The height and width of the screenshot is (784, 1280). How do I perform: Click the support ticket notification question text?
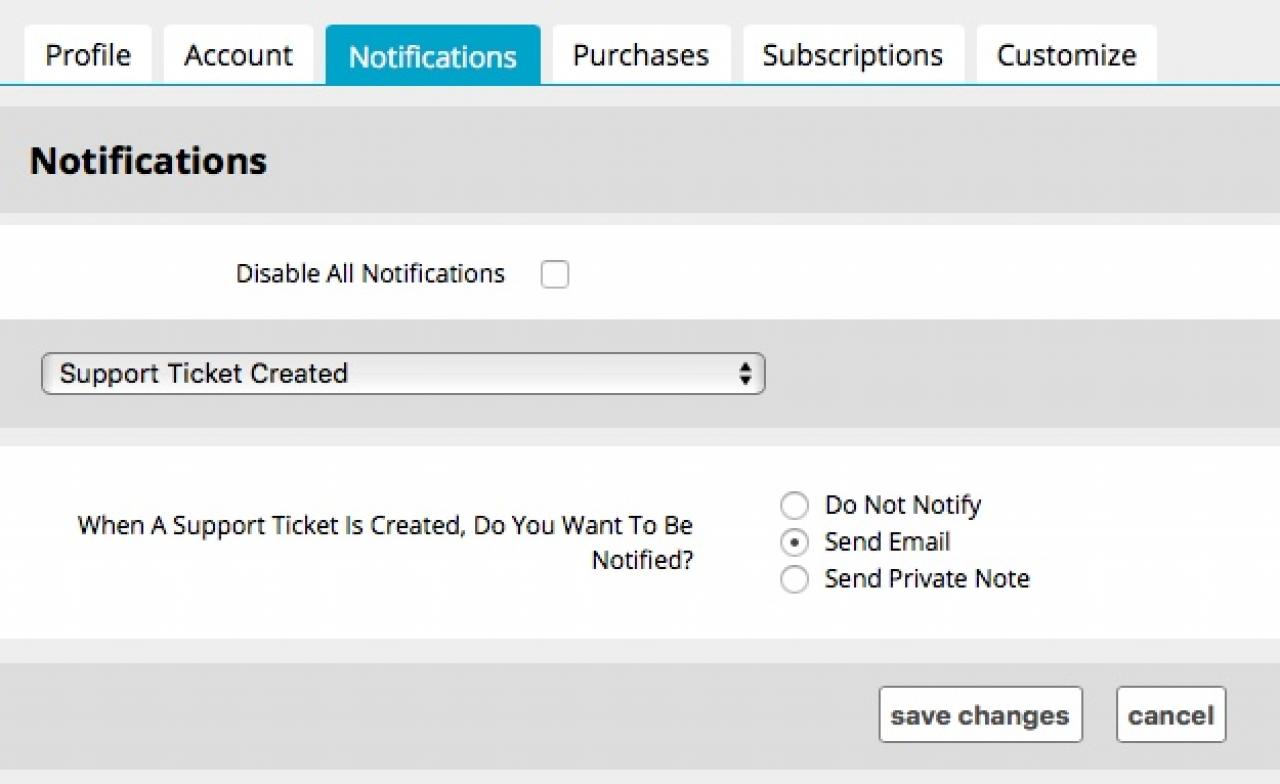click(x=385, y=543)
